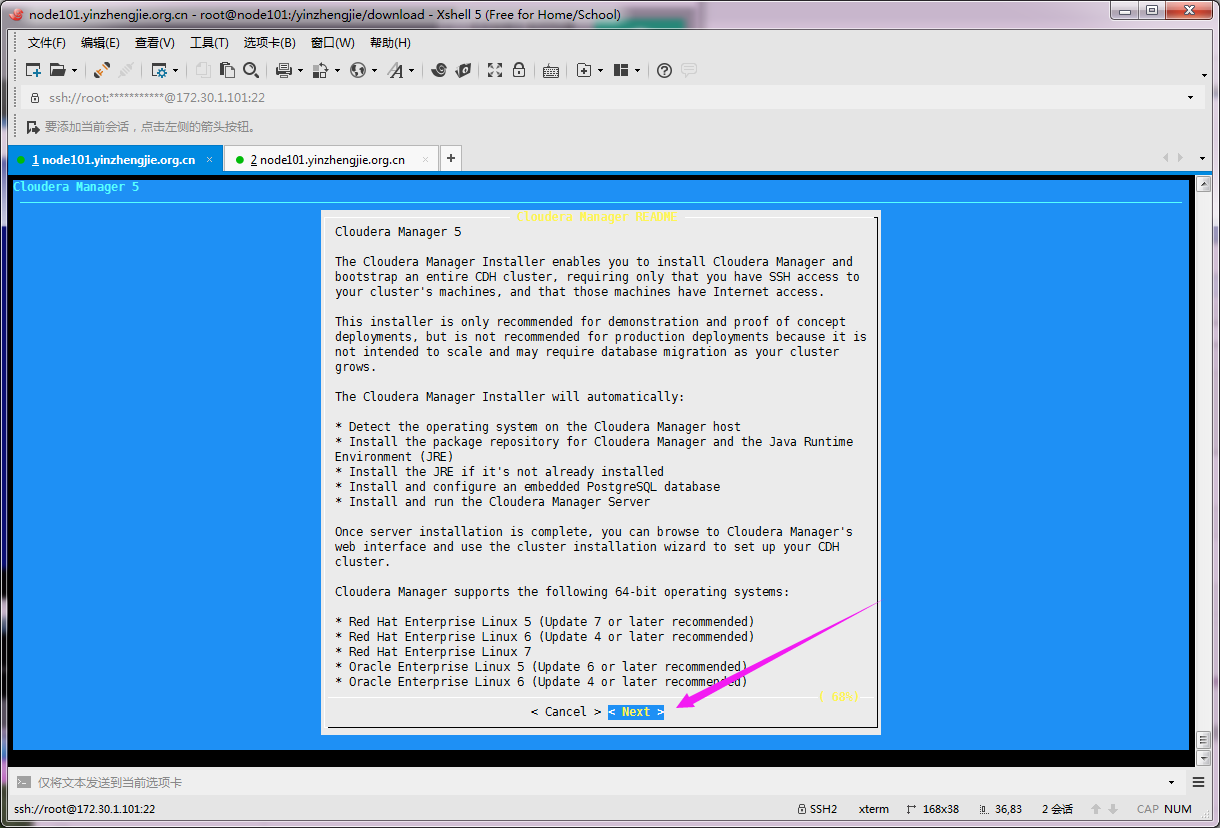This screenshot has width=1220, height=828.
Task: Expand the address bar history dropdown
Action: click(x=1190, y=98)
